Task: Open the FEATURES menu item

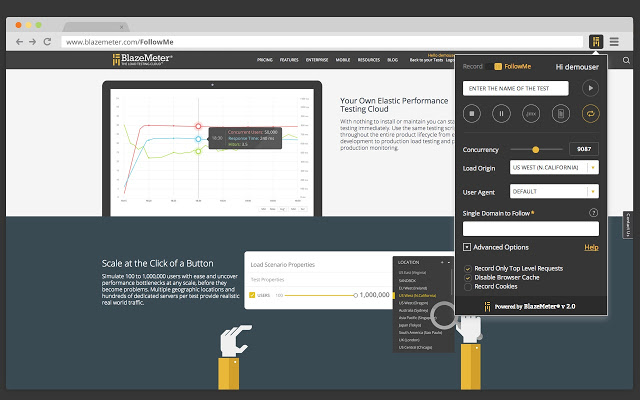Action: [x=289, y=60]
